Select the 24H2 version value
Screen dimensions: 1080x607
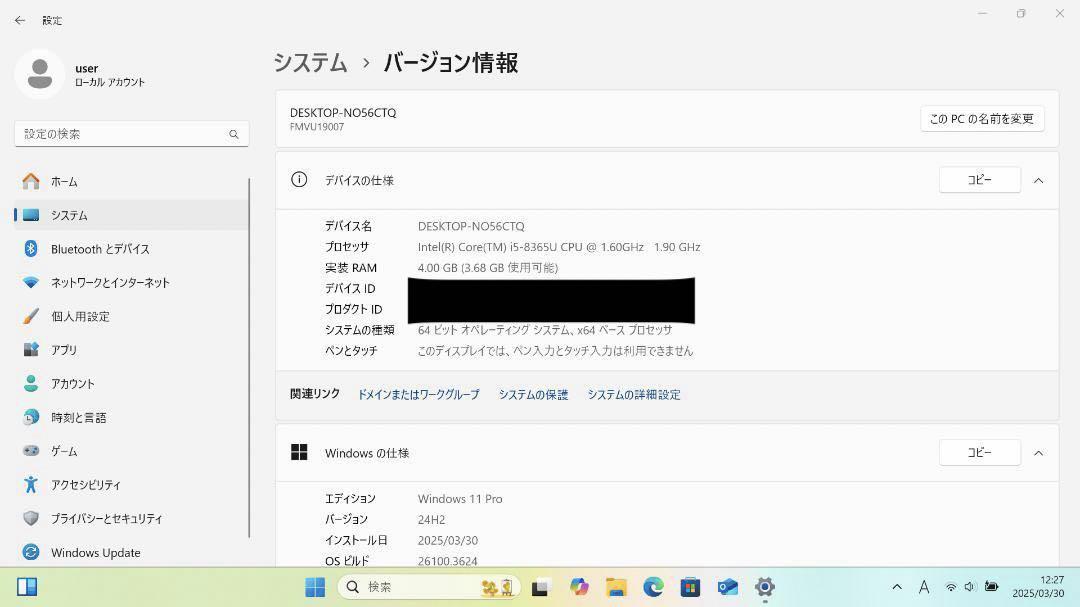[431, 519]
